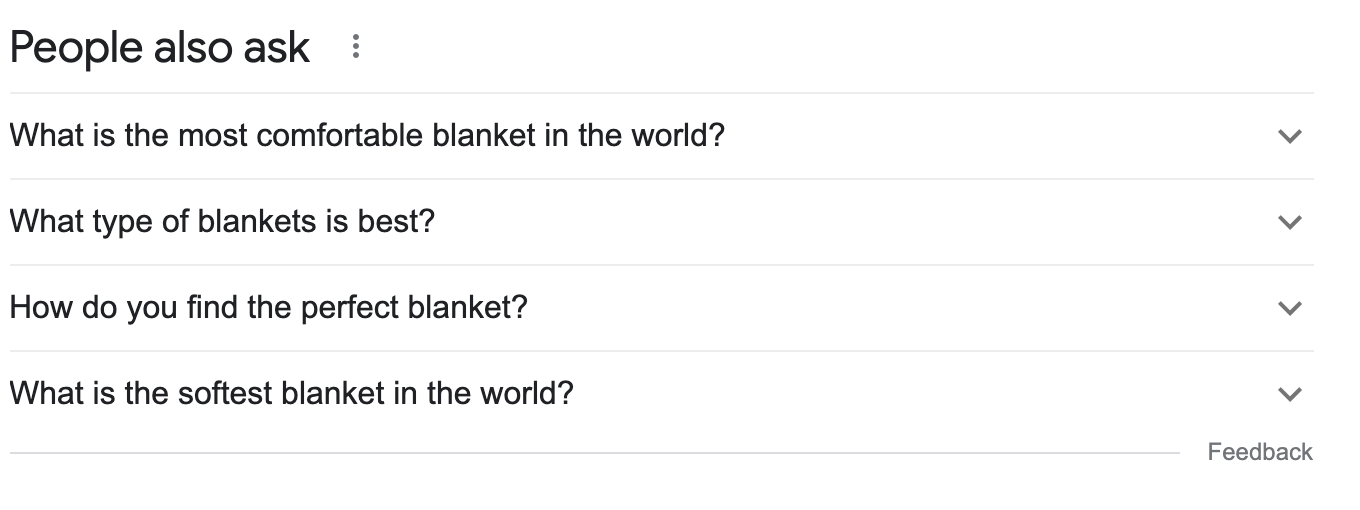Toggle open the last question's dropdown arrow
This screenshot has width=1360, height=510.
tap(1290, 394)
